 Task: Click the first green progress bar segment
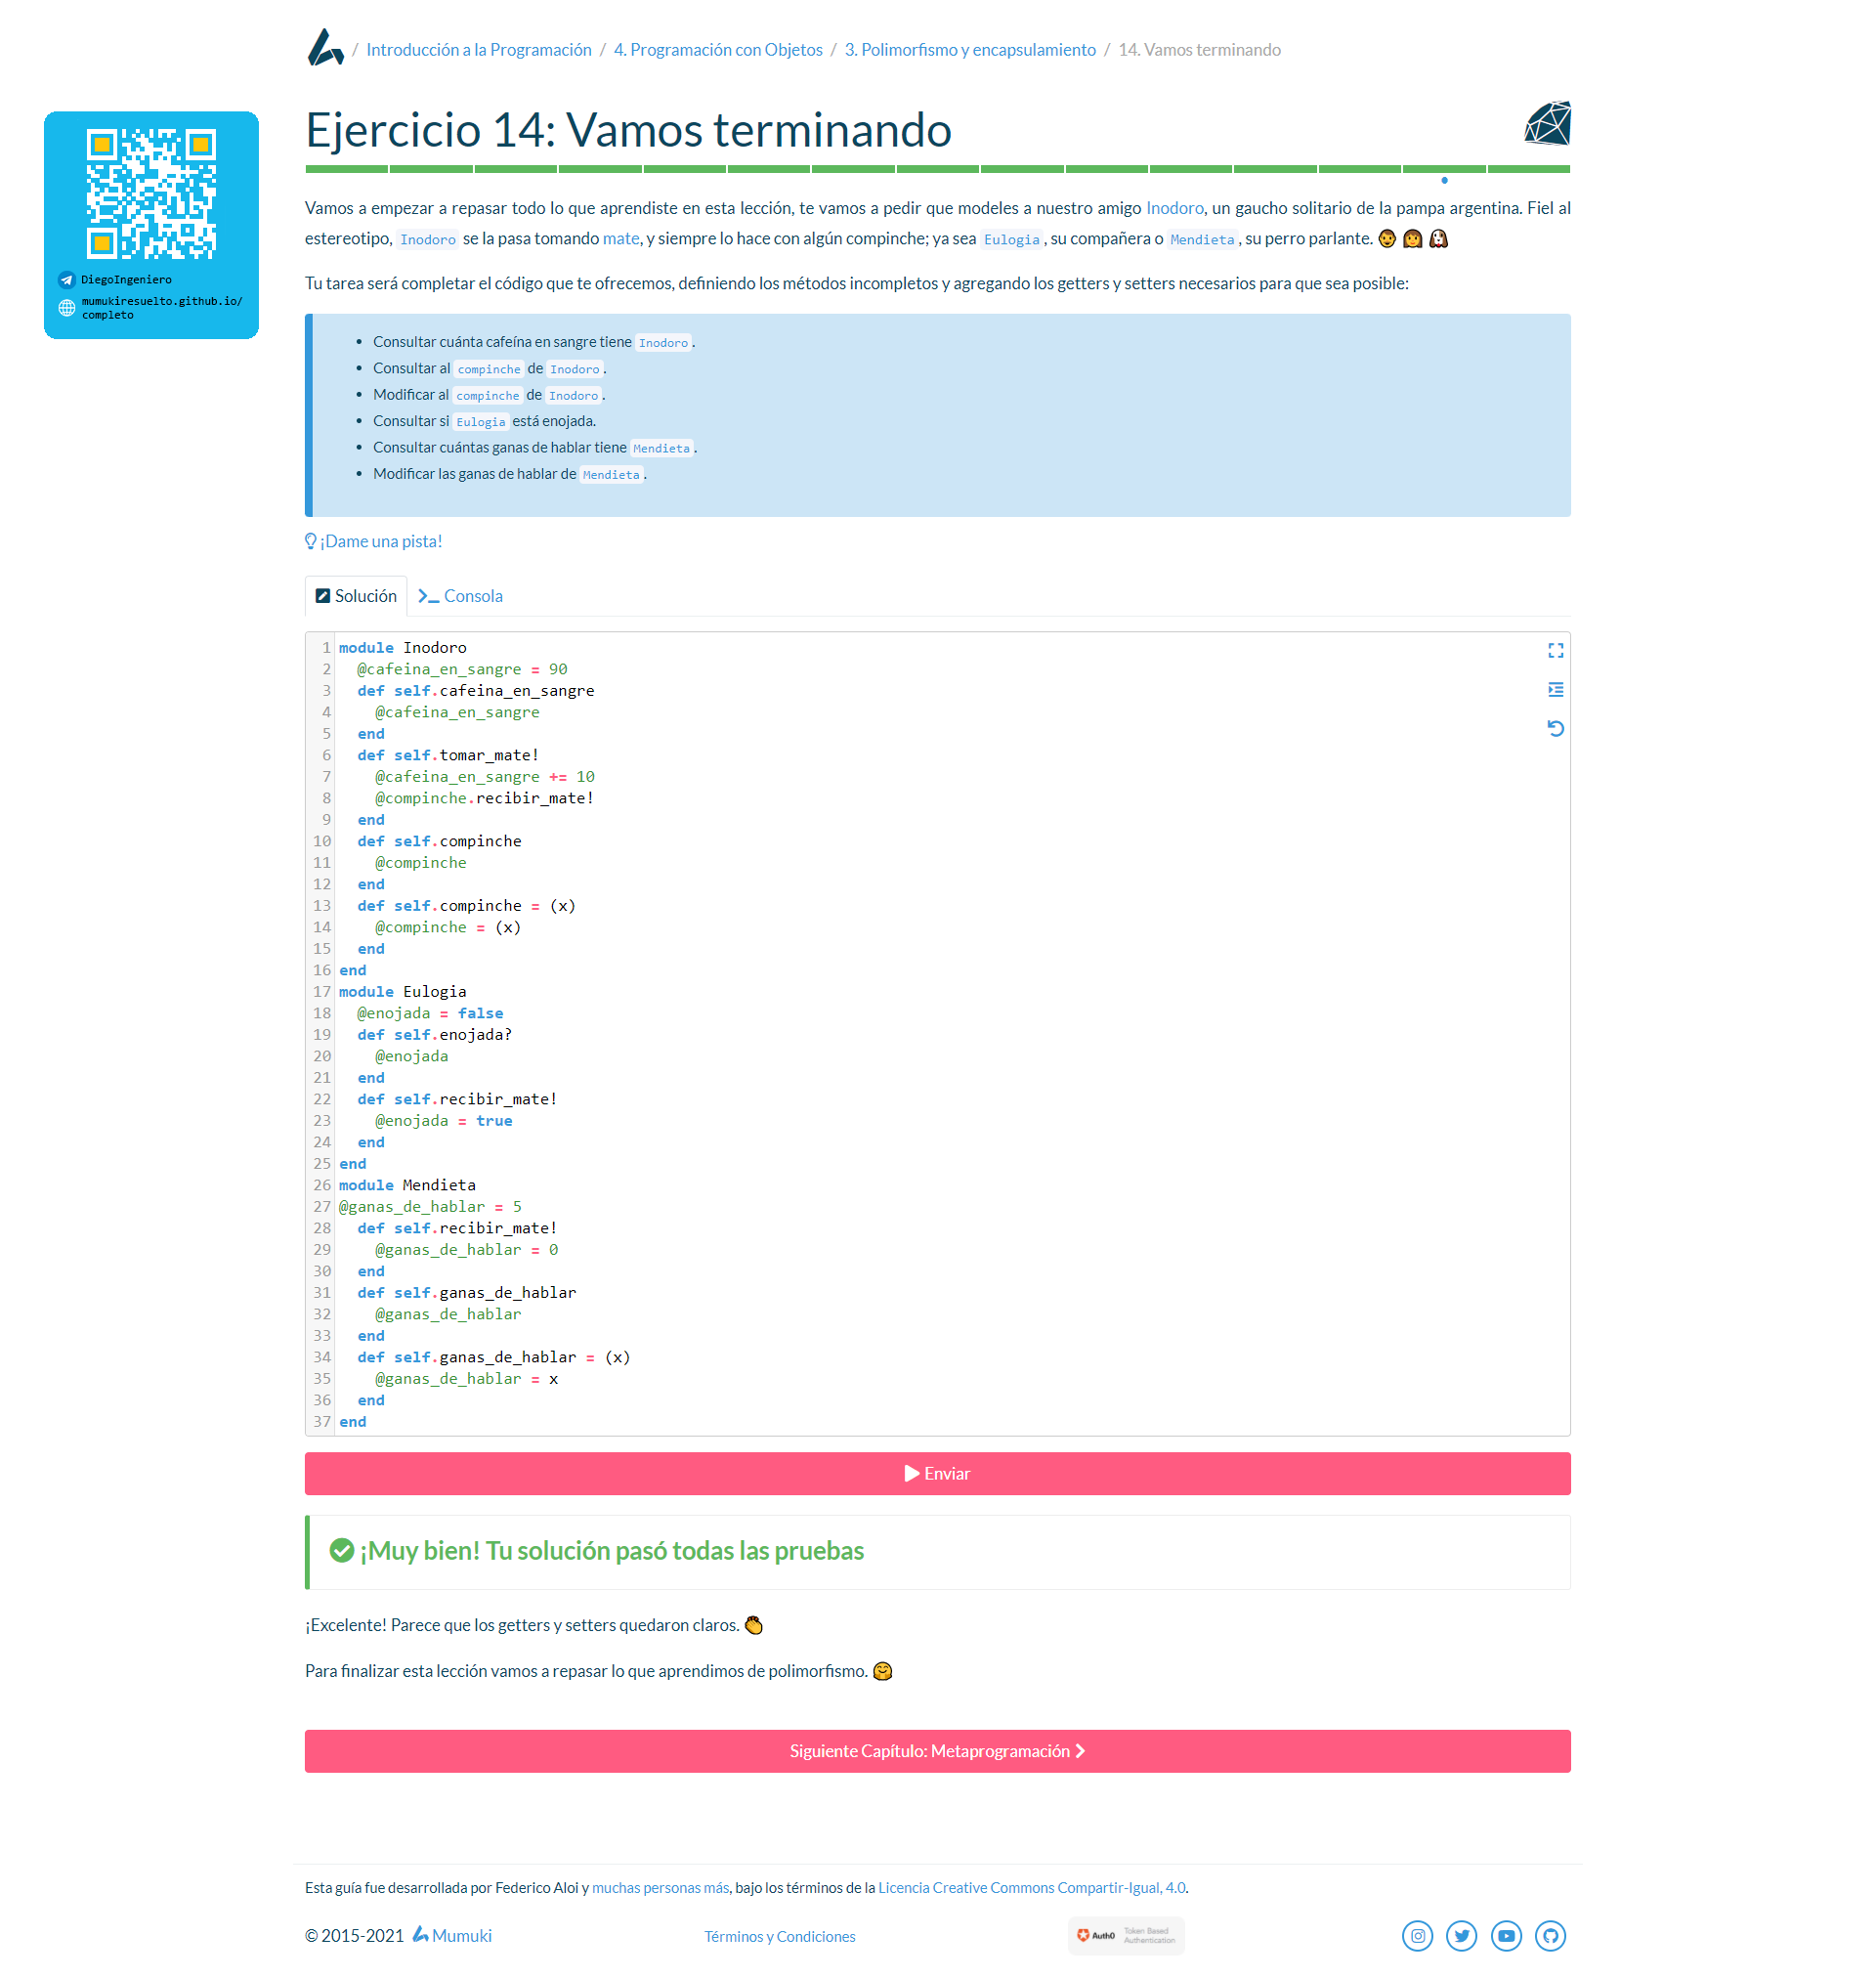[346, 169]
